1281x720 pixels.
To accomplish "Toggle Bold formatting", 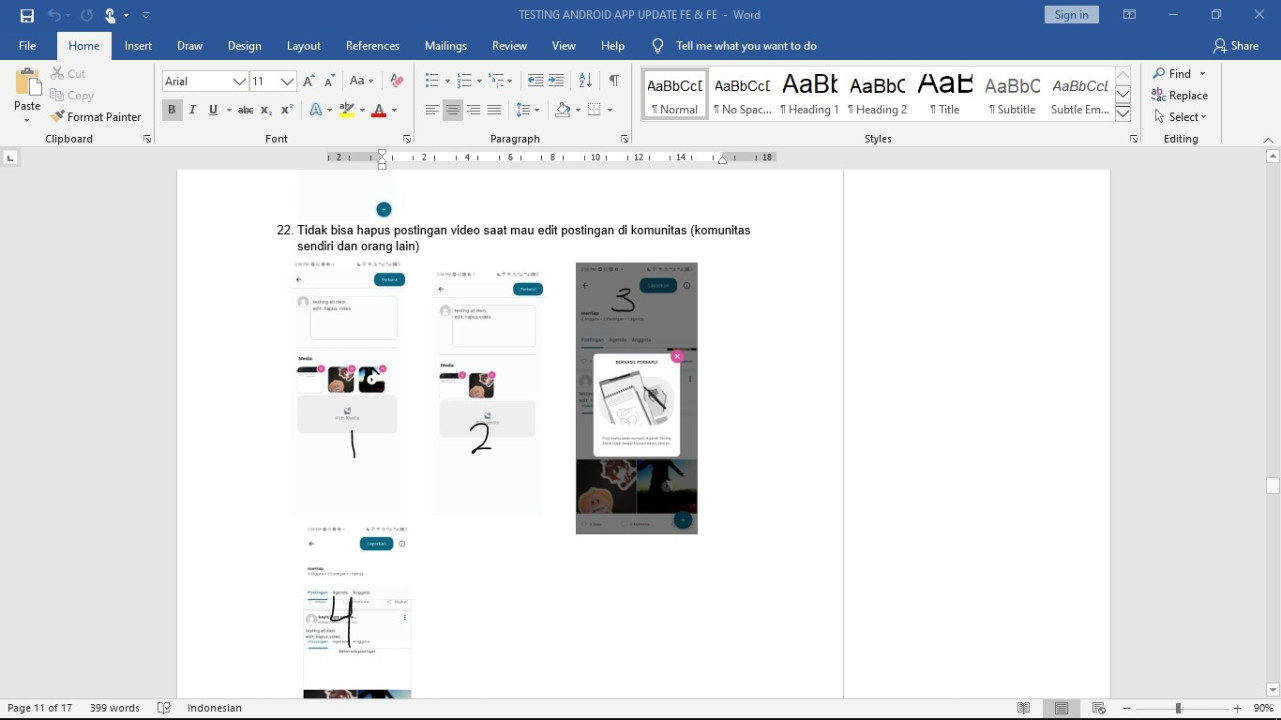I will [172, 110].
